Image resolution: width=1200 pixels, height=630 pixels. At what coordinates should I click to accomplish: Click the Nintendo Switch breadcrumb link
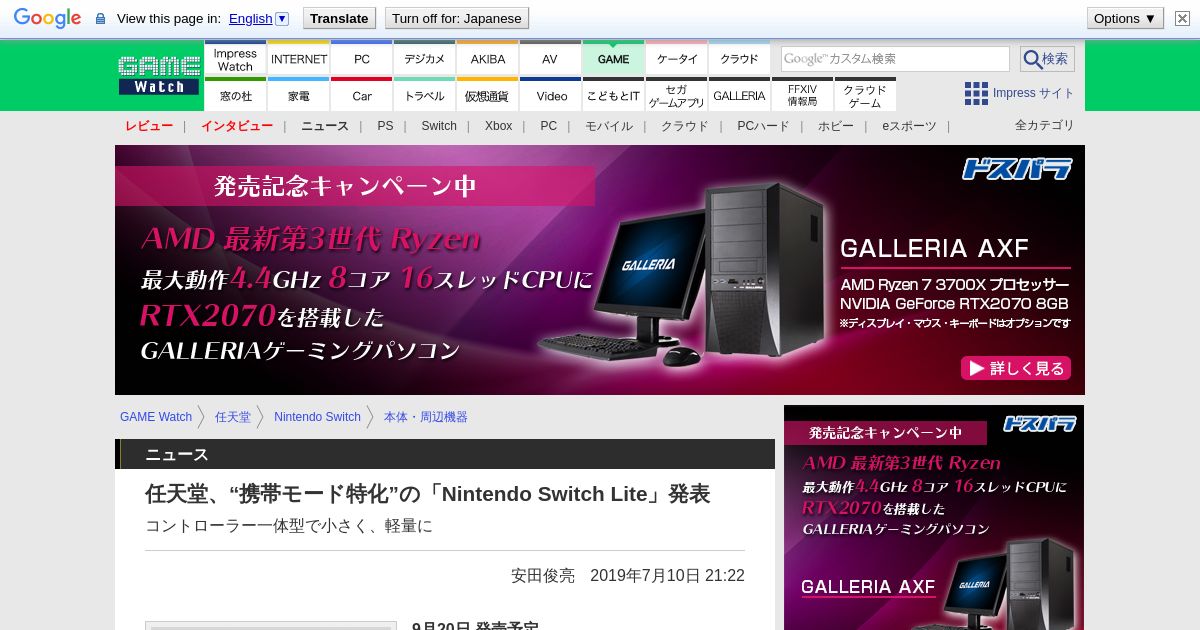[317, 417]
